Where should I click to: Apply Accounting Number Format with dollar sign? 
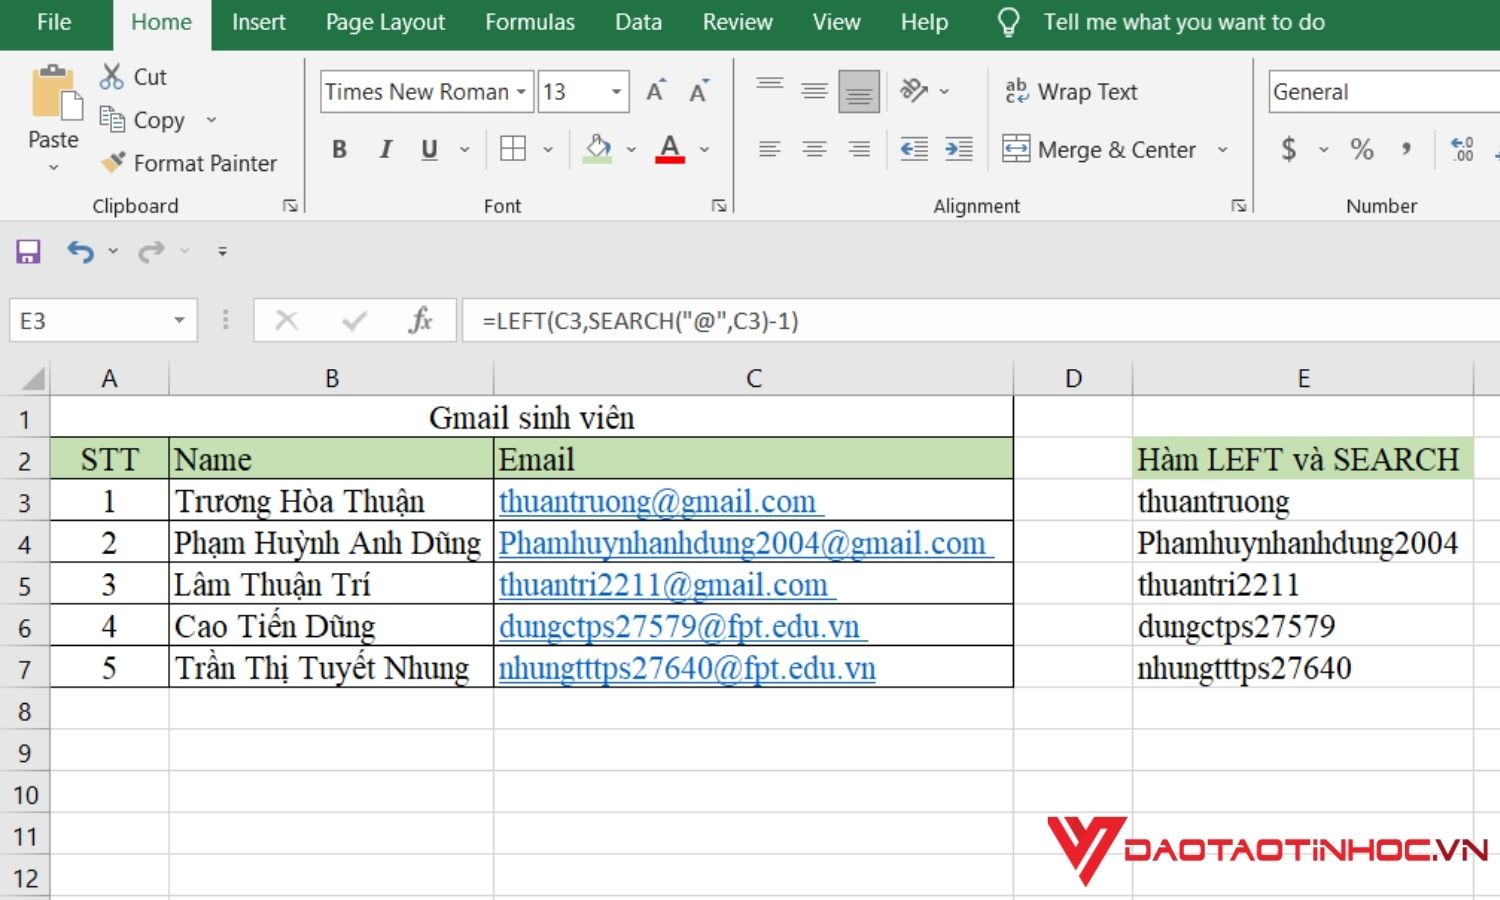point(1291,149)
